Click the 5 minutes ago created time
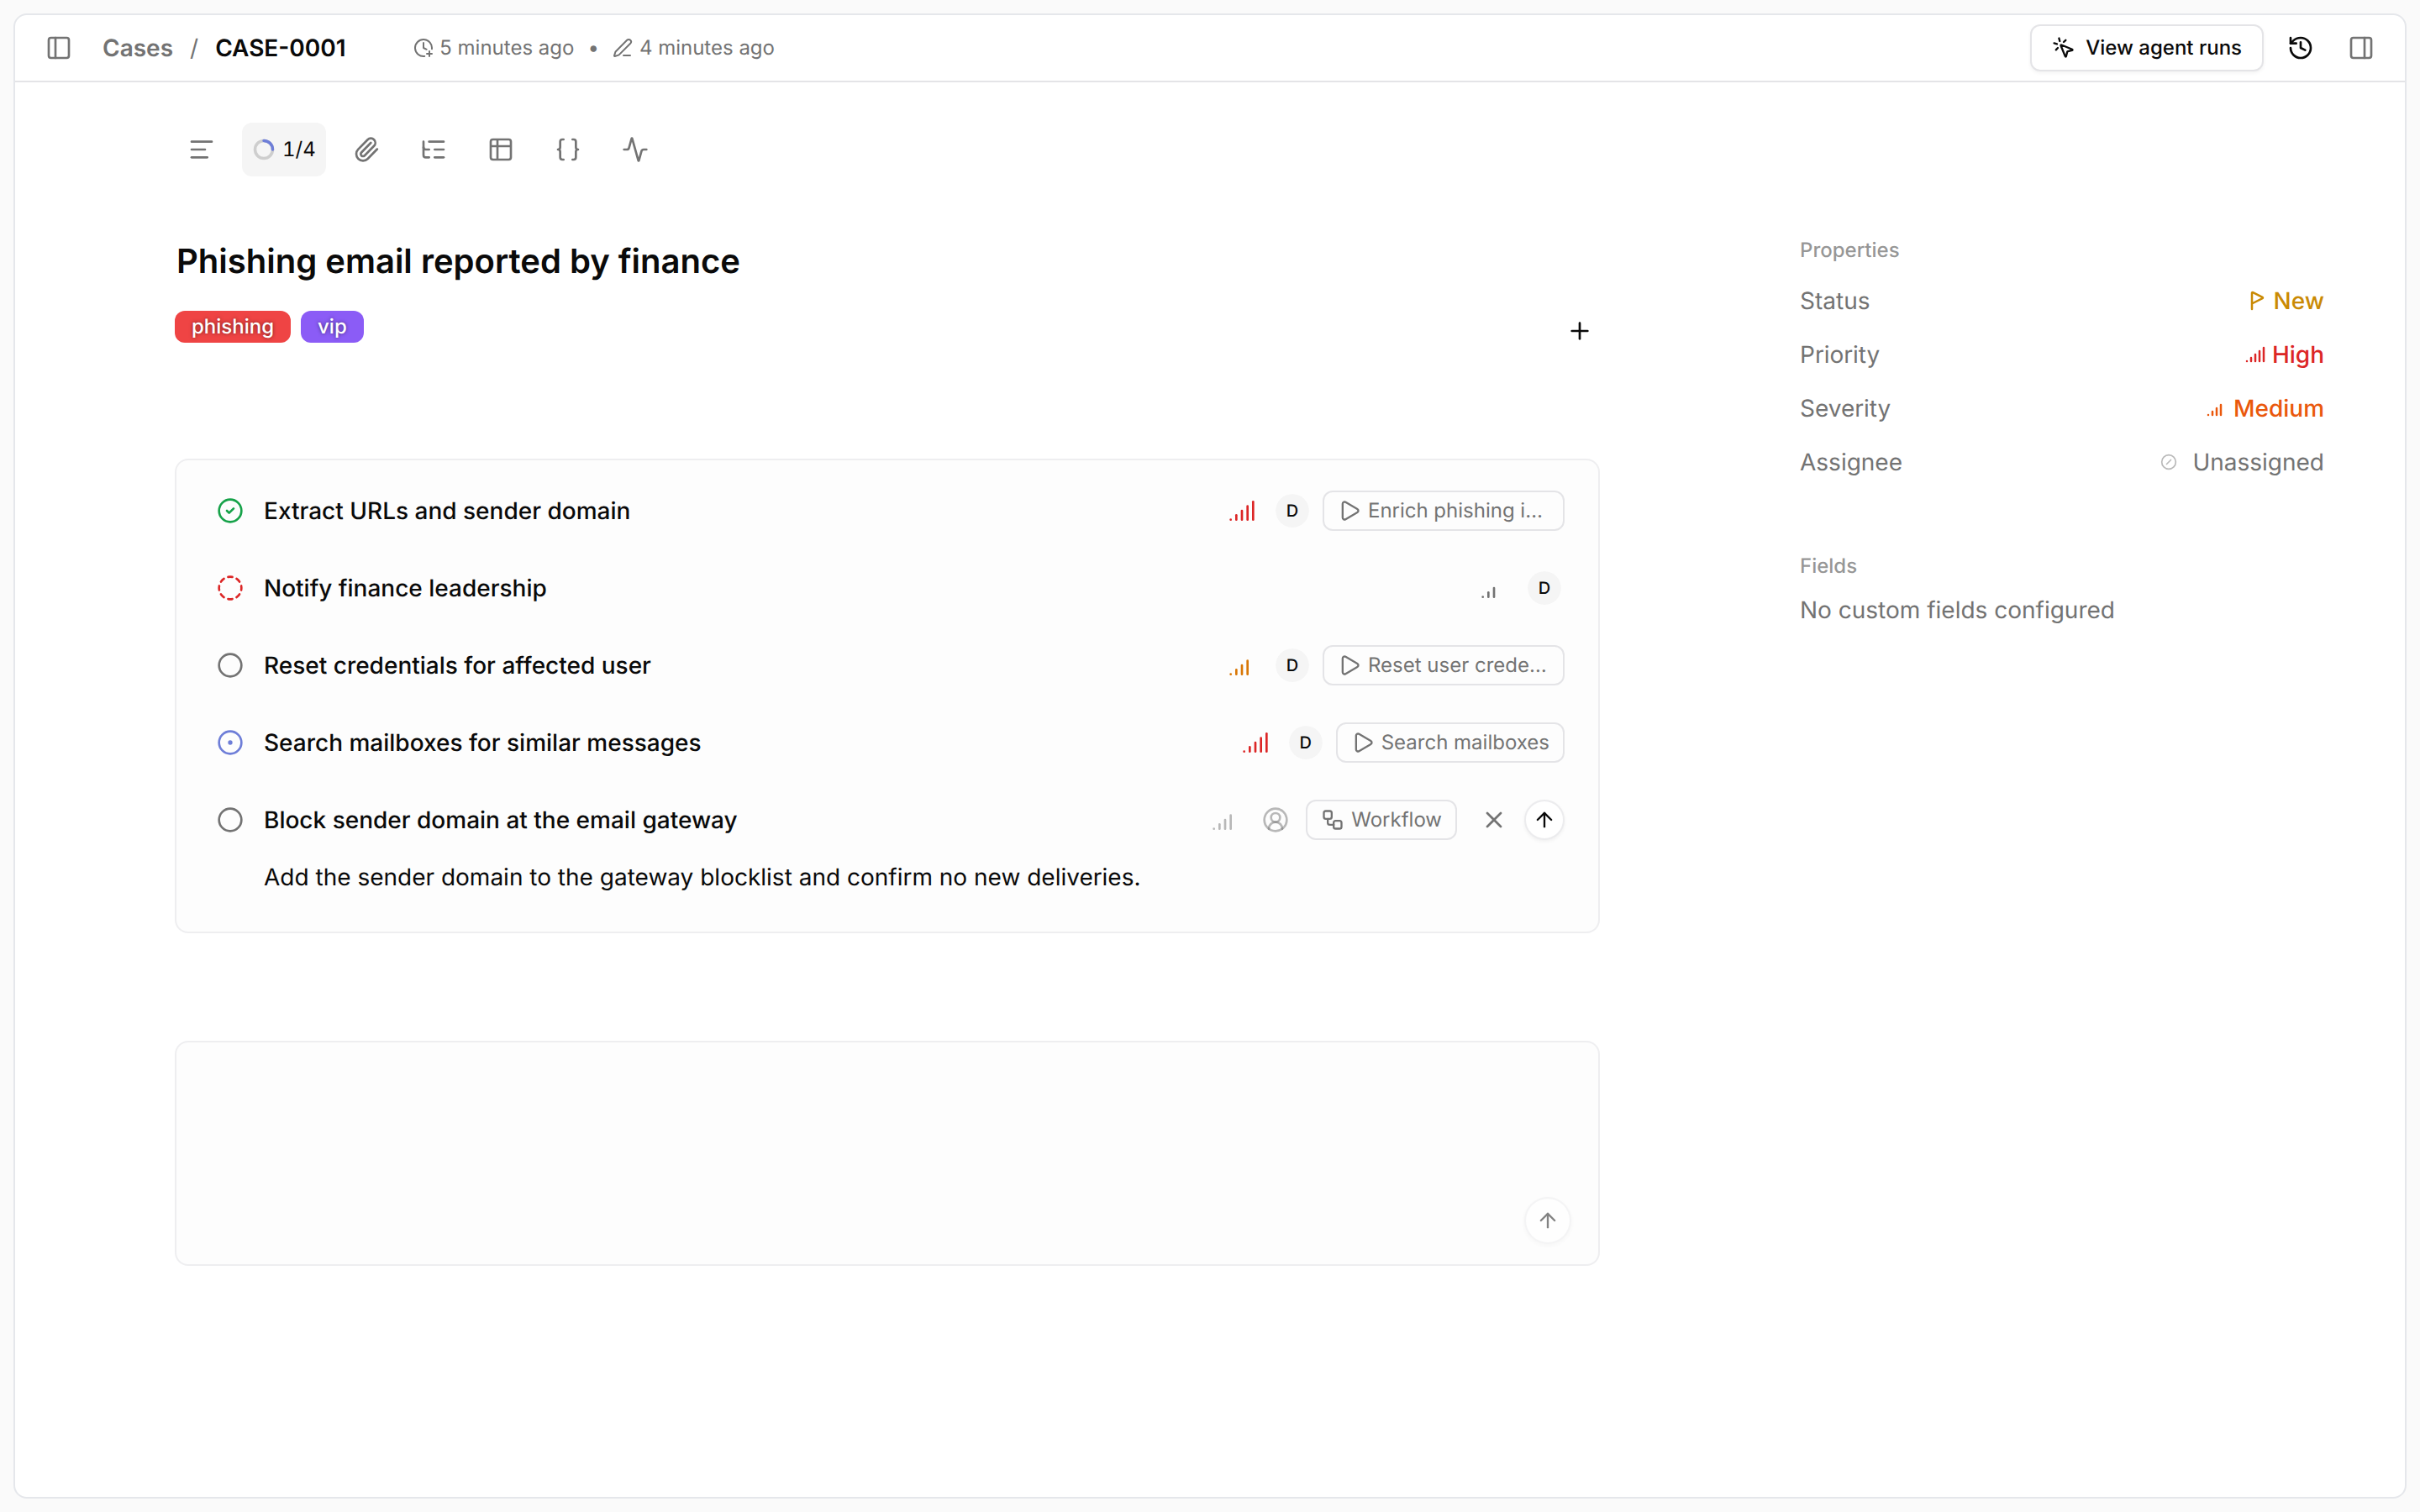This screenshot has width=2420, height=1512. click(494, 48)
